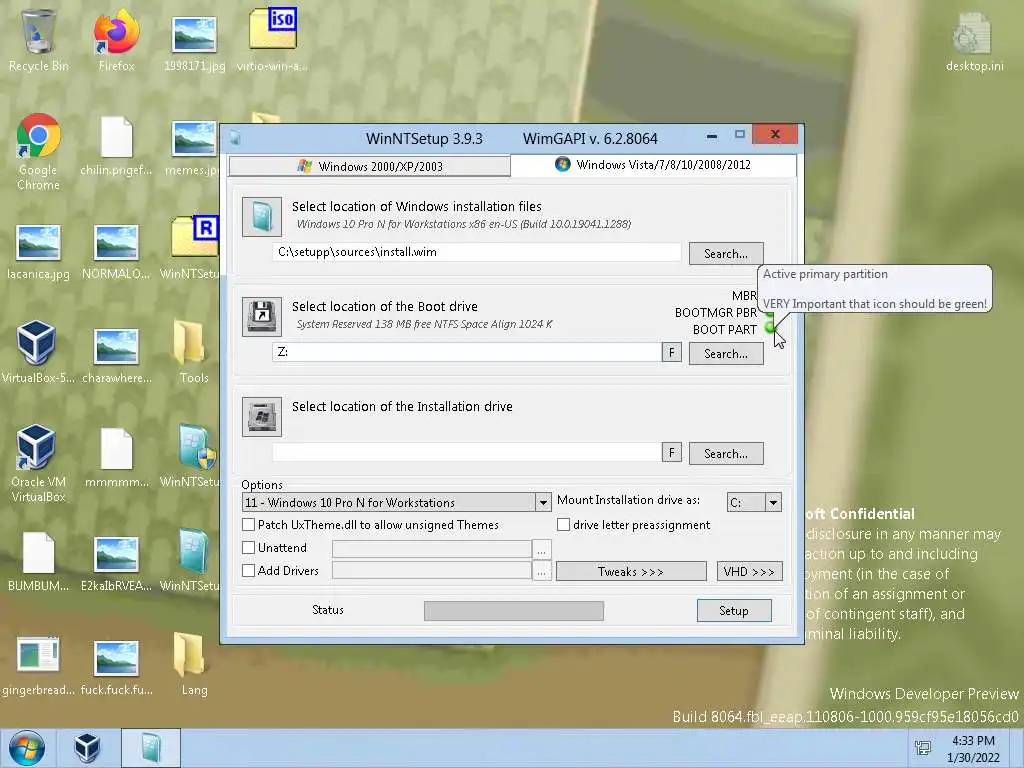Select Windows Vista/7/8/10/2008/2012 tab

pos(653,165)
